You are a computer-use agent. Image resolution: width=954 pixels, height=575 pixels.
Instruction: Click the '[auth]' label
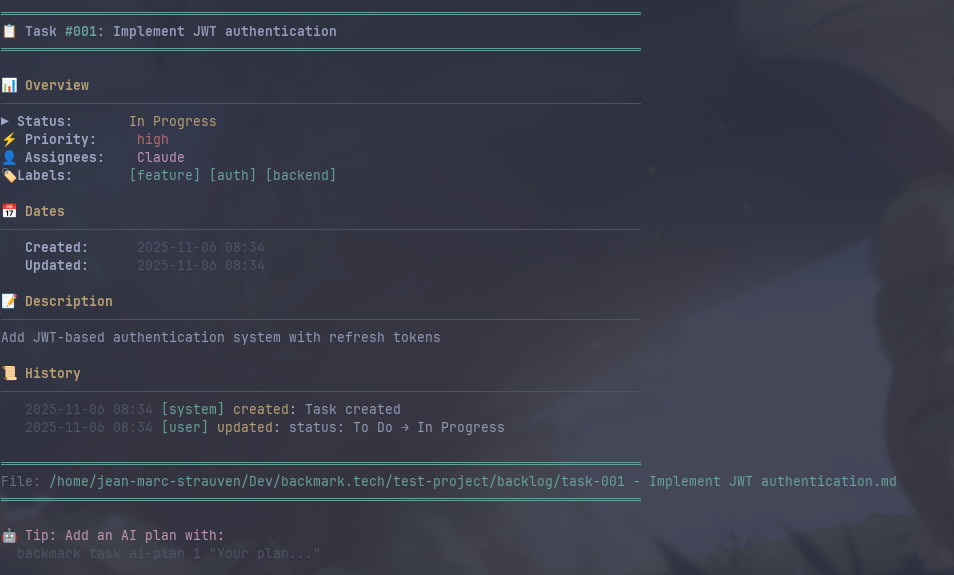[x=232, y=175]
